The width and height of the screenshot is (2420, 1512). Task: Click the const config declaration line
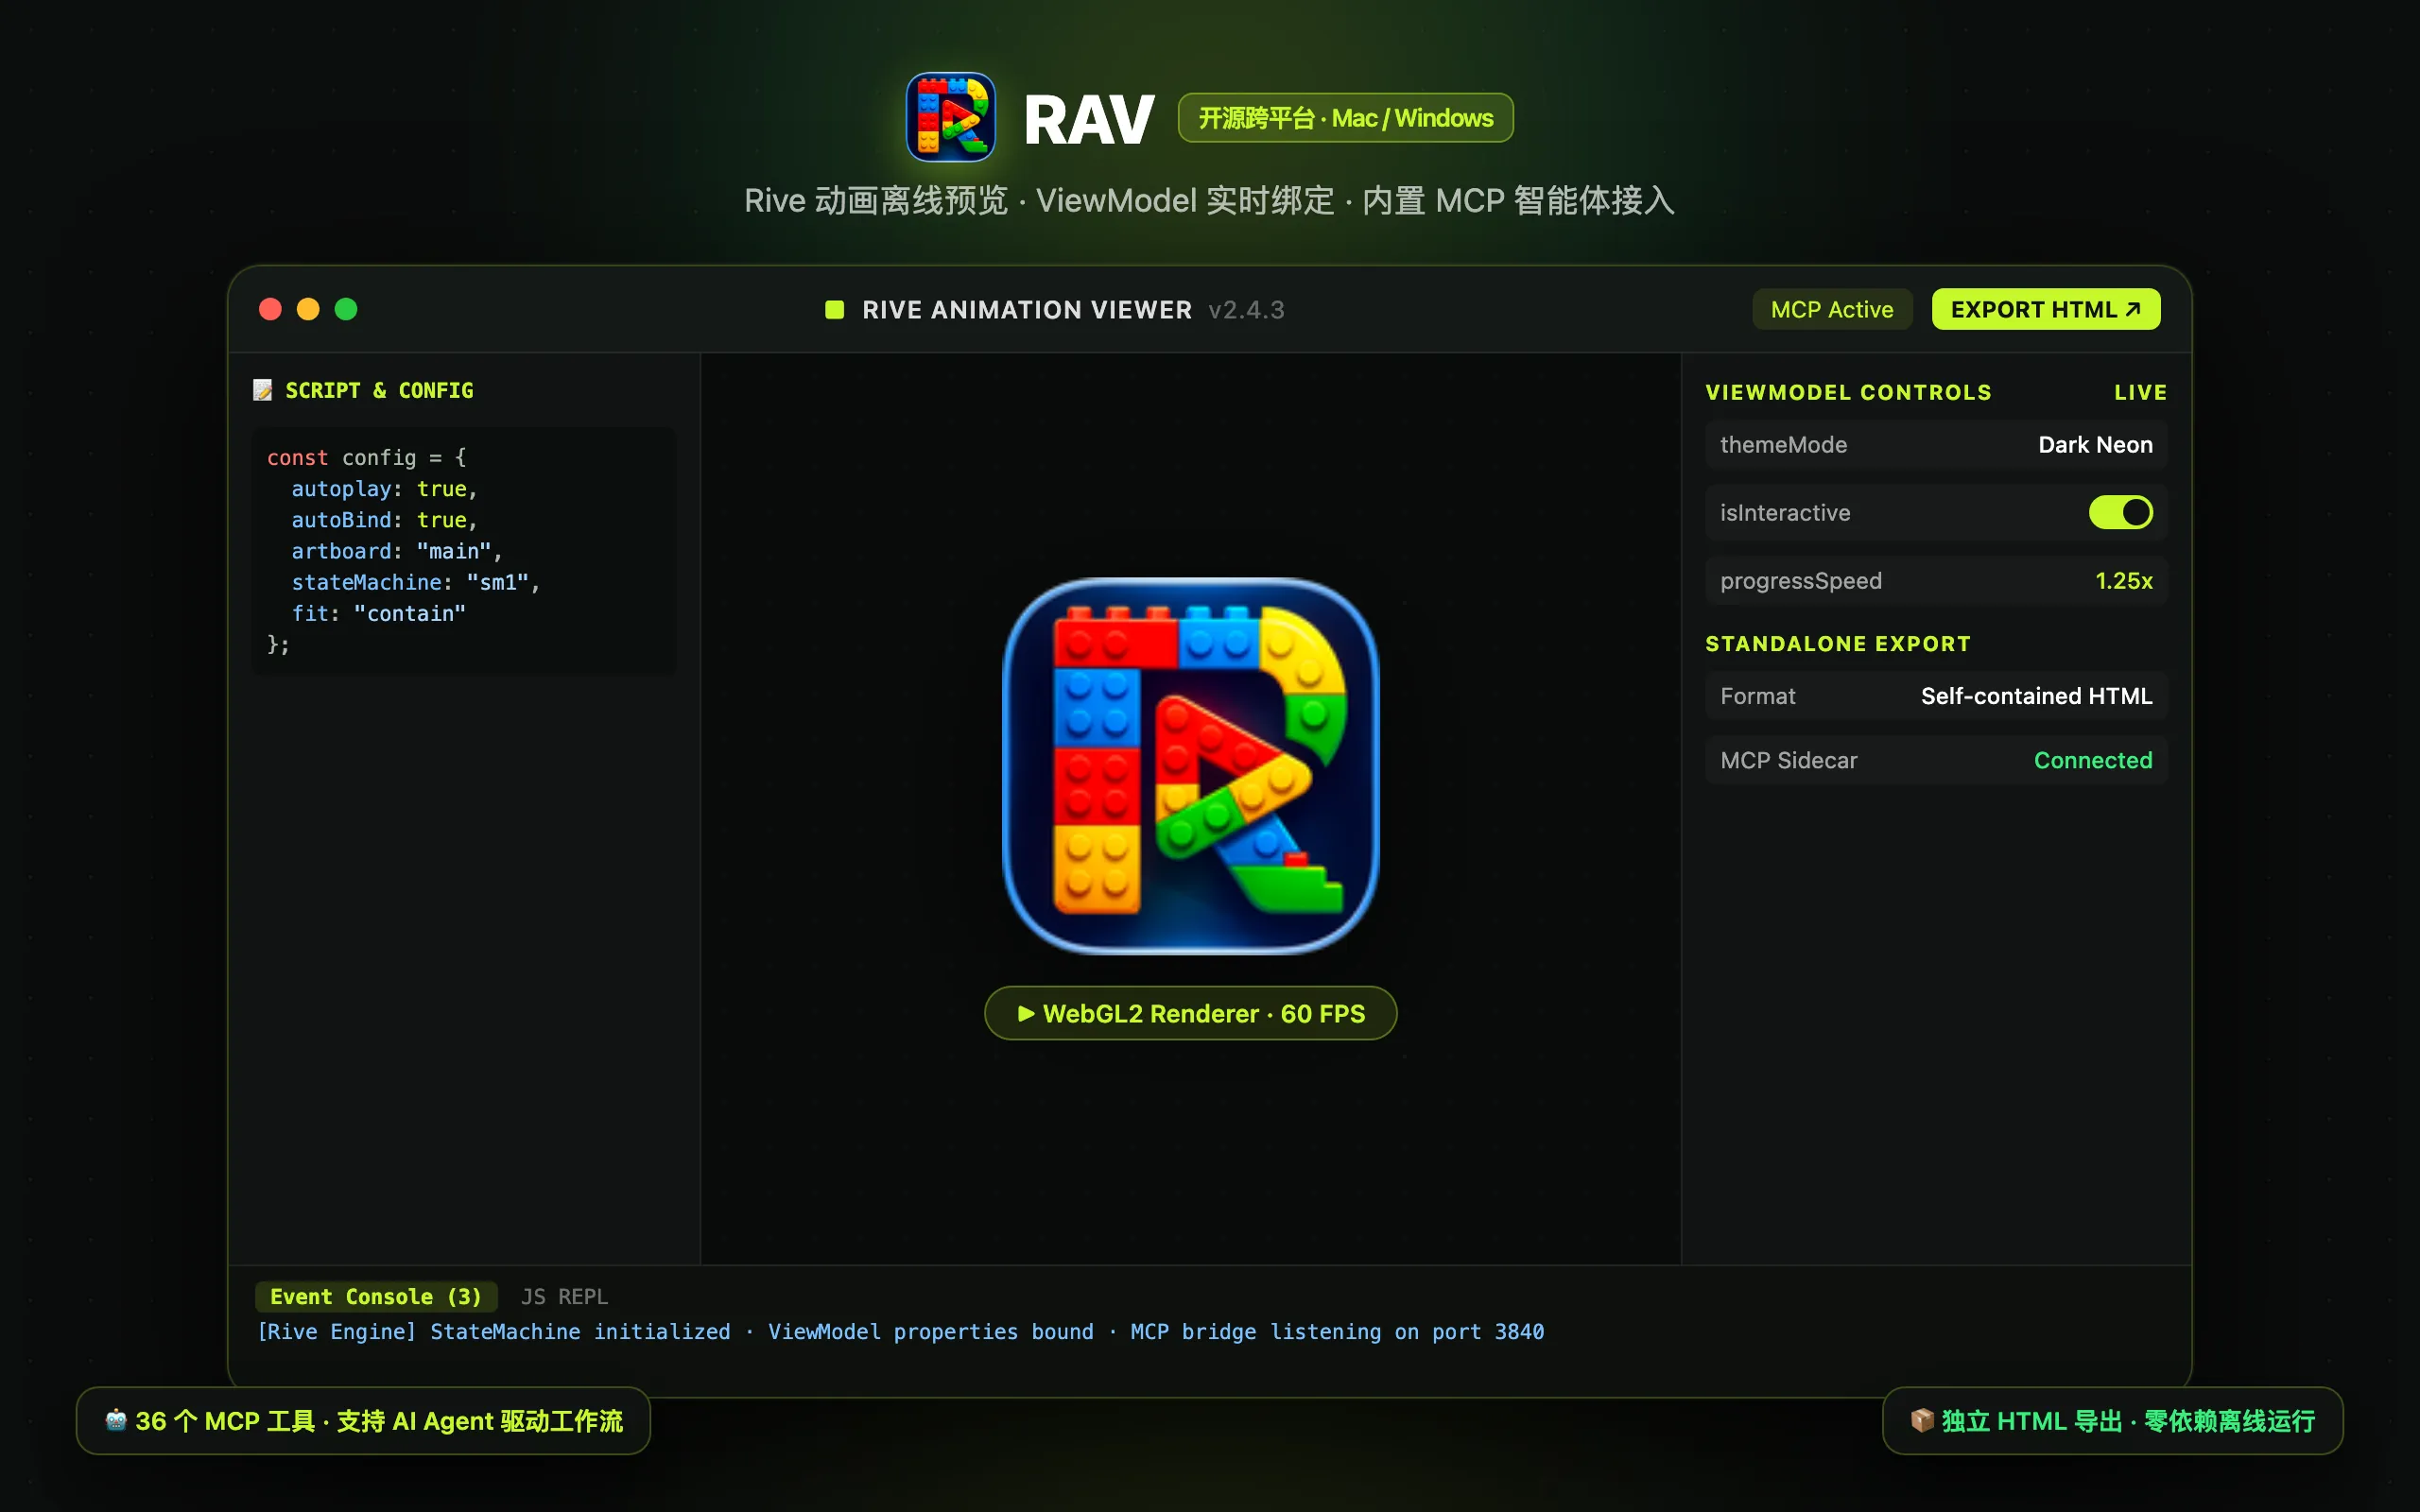(367, 458)
